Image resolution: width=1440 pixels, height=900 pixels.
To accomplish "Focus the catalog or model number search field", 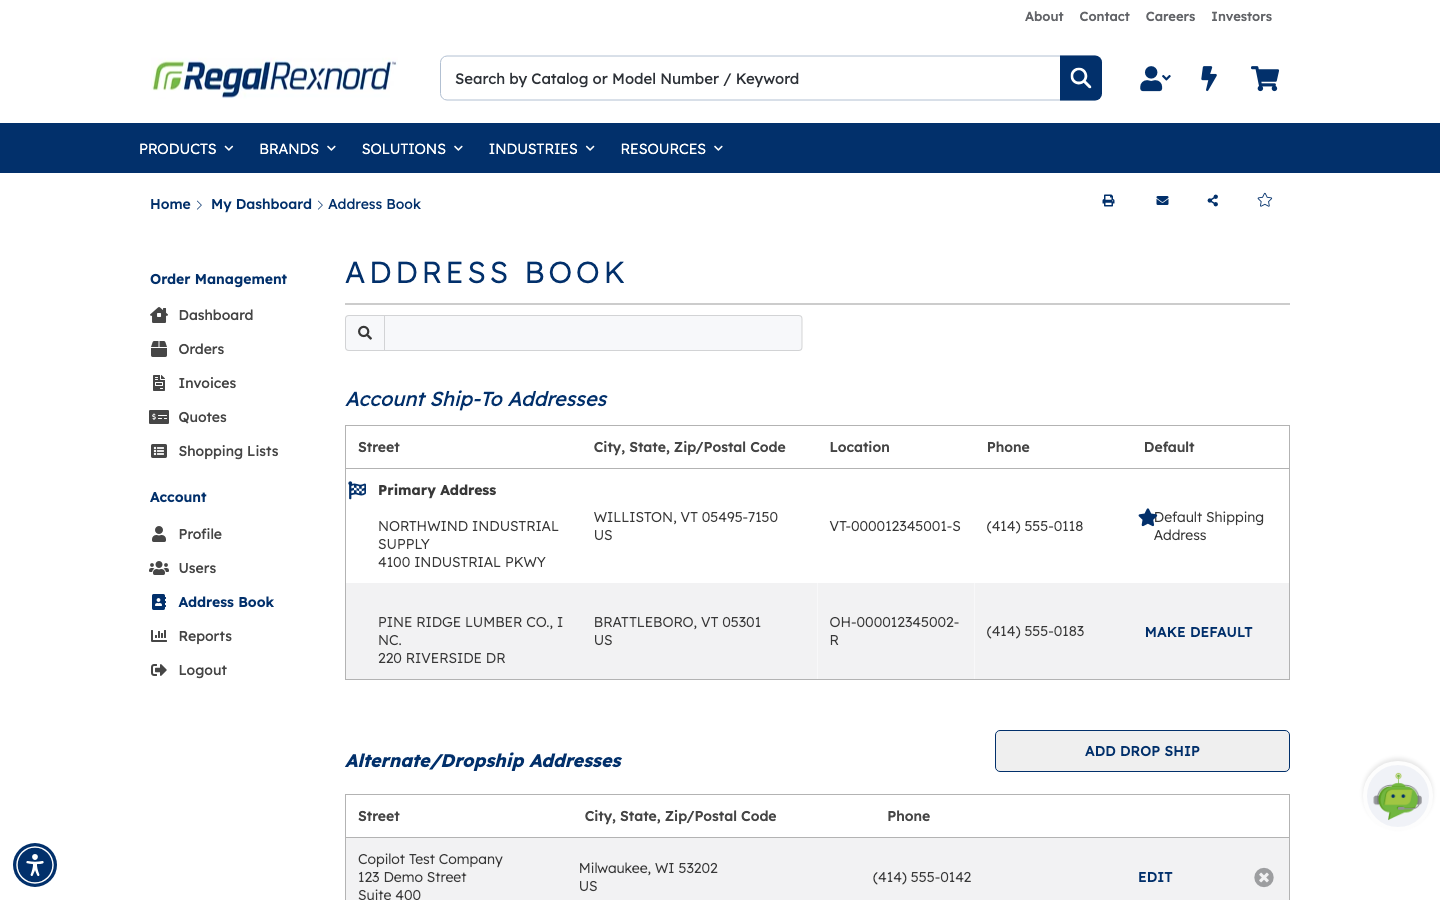I will point(750,78).
